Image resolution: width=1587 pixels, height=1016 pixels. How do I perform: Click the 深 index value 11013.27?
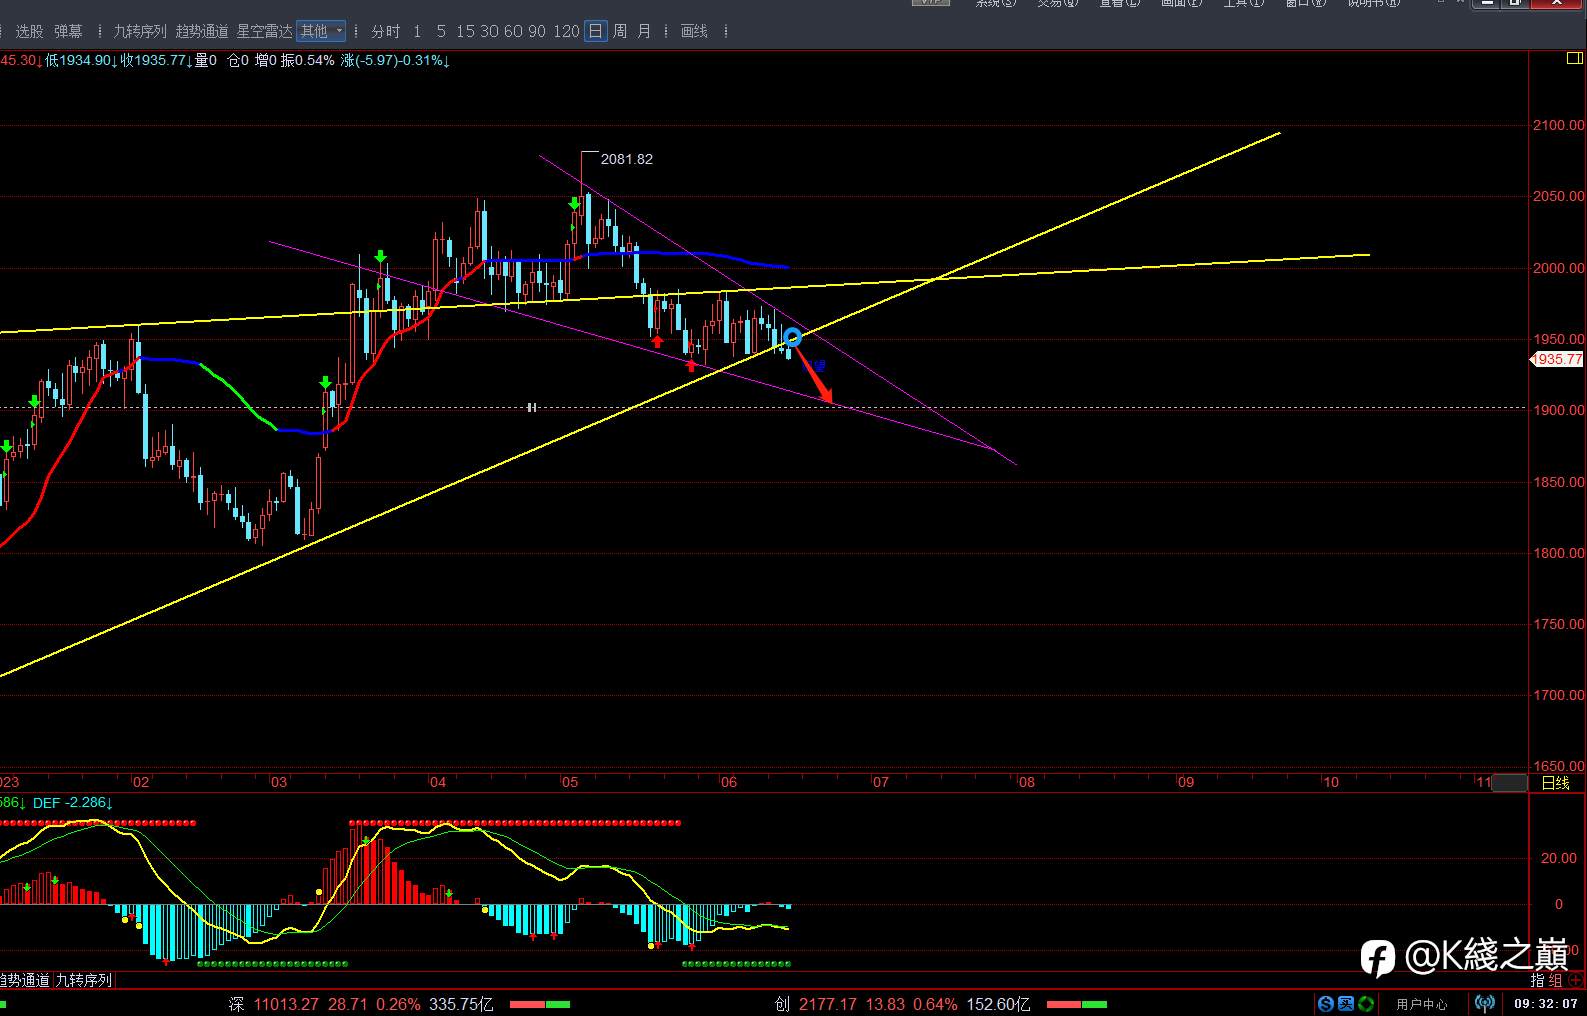286,1004
